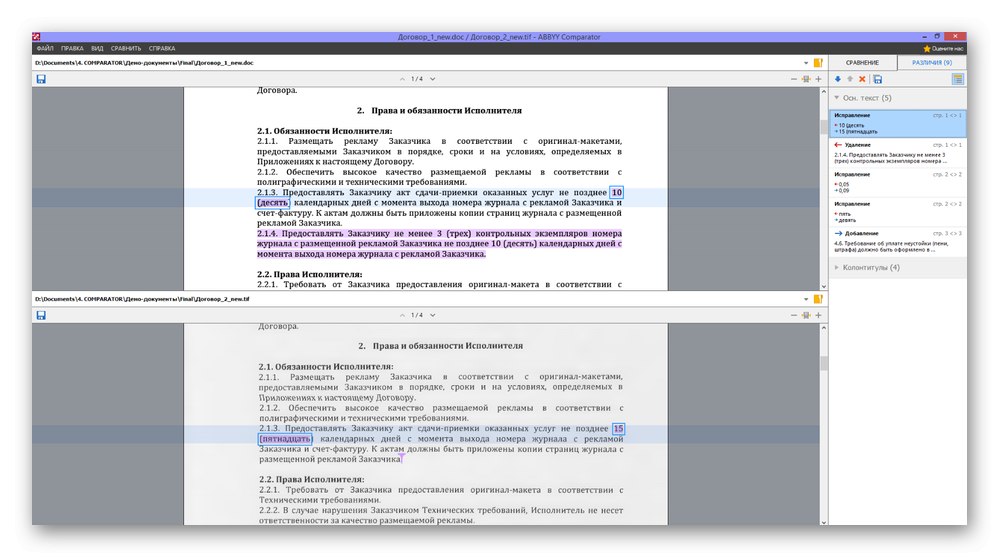Open file browse icon for Договор_2_new.tif
Viewport: 999px width, 557px height.
point(818,299)
